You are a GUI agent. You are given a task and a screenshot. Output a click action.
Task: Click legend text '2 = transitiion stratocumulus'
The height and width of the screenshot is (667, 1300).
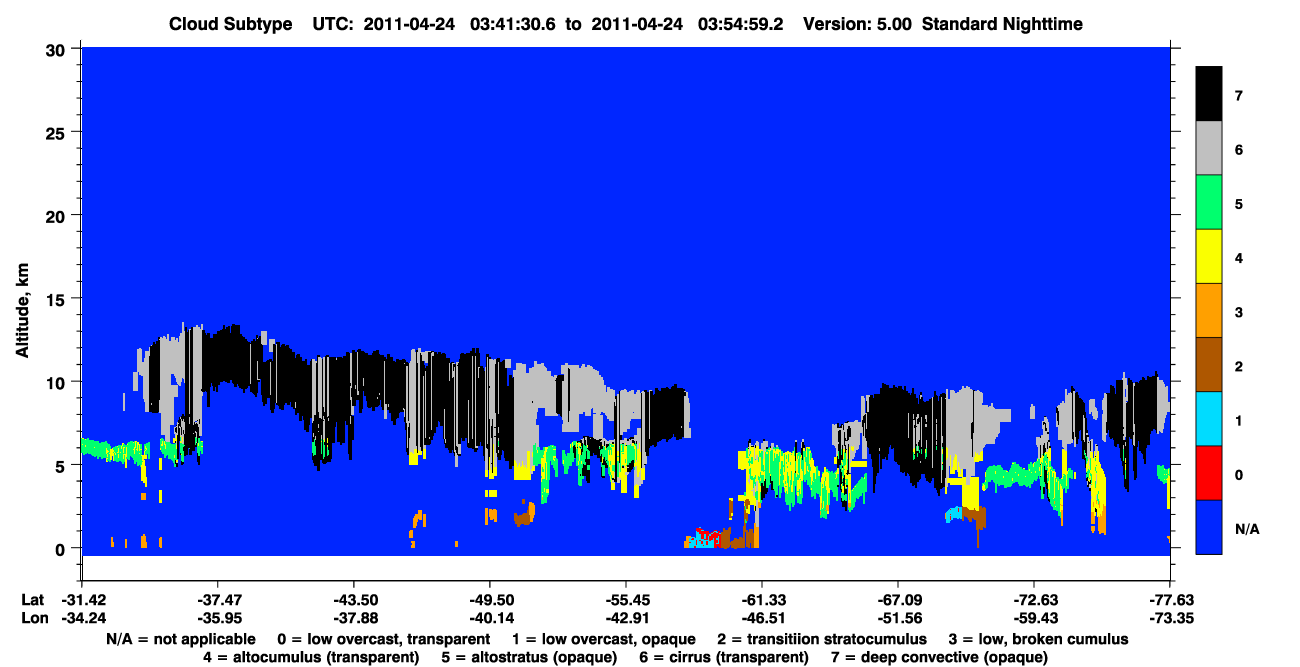point(822,639)
